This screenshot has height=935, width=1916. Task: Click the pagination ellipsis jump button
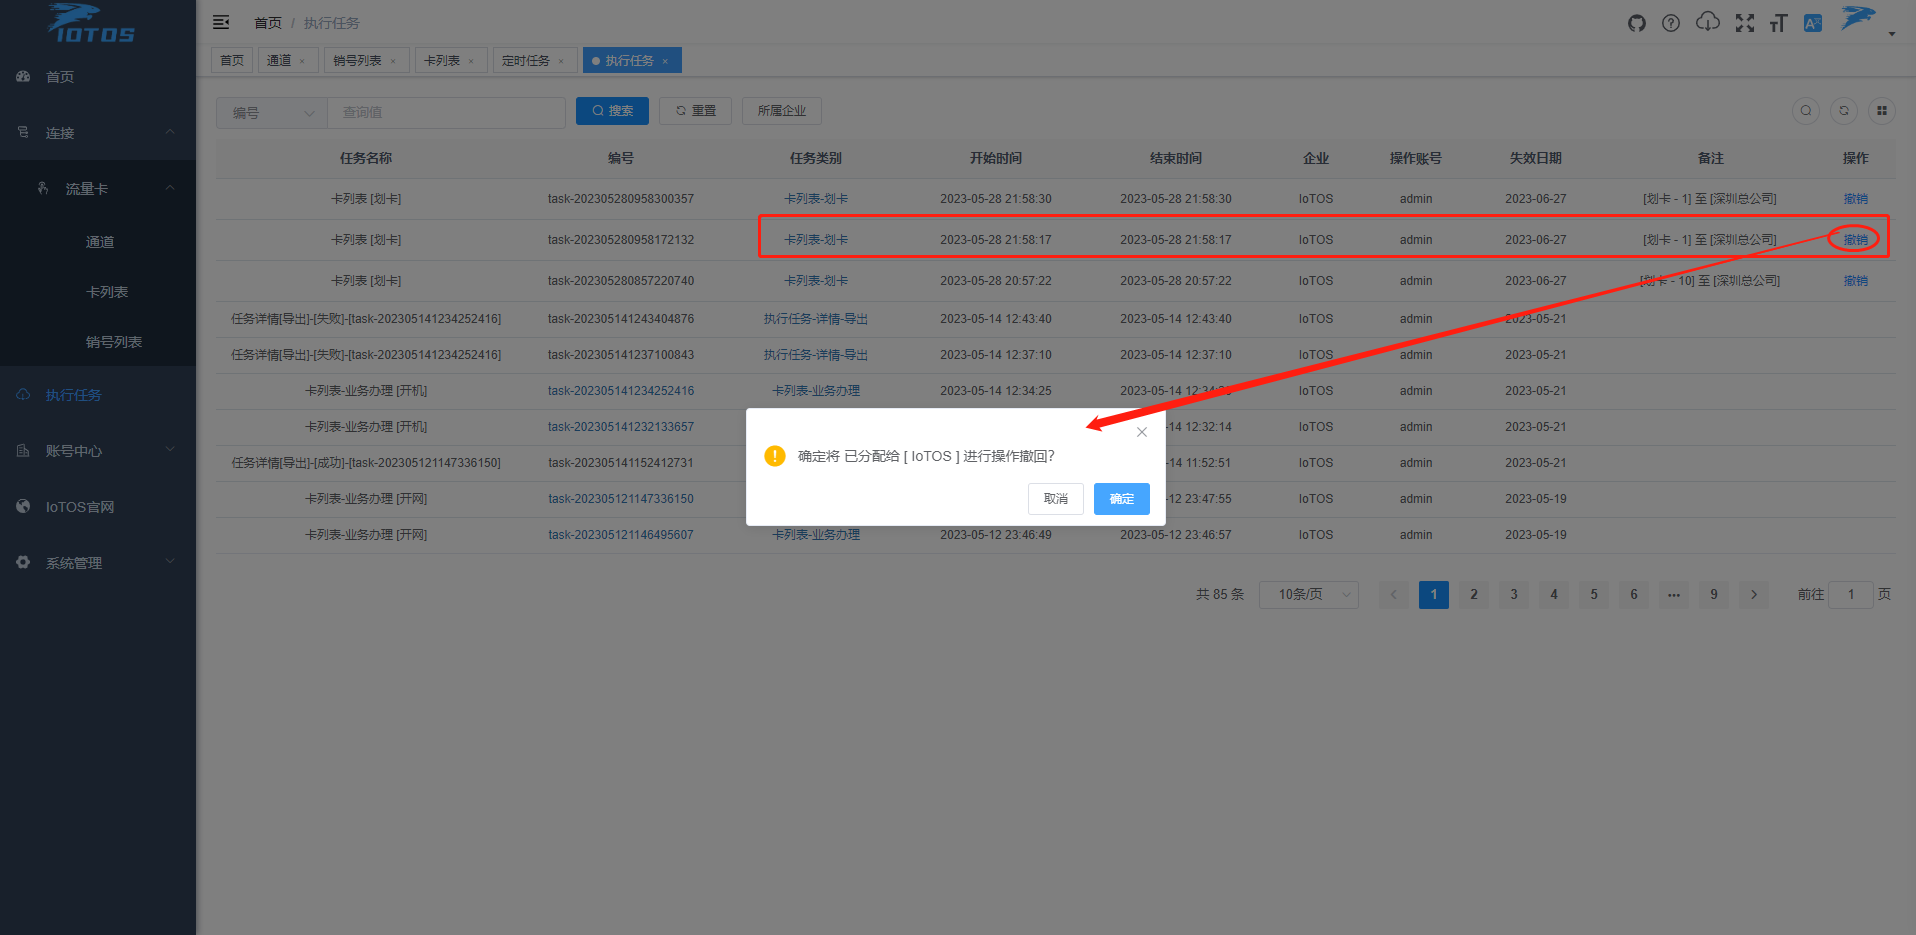1674,595
